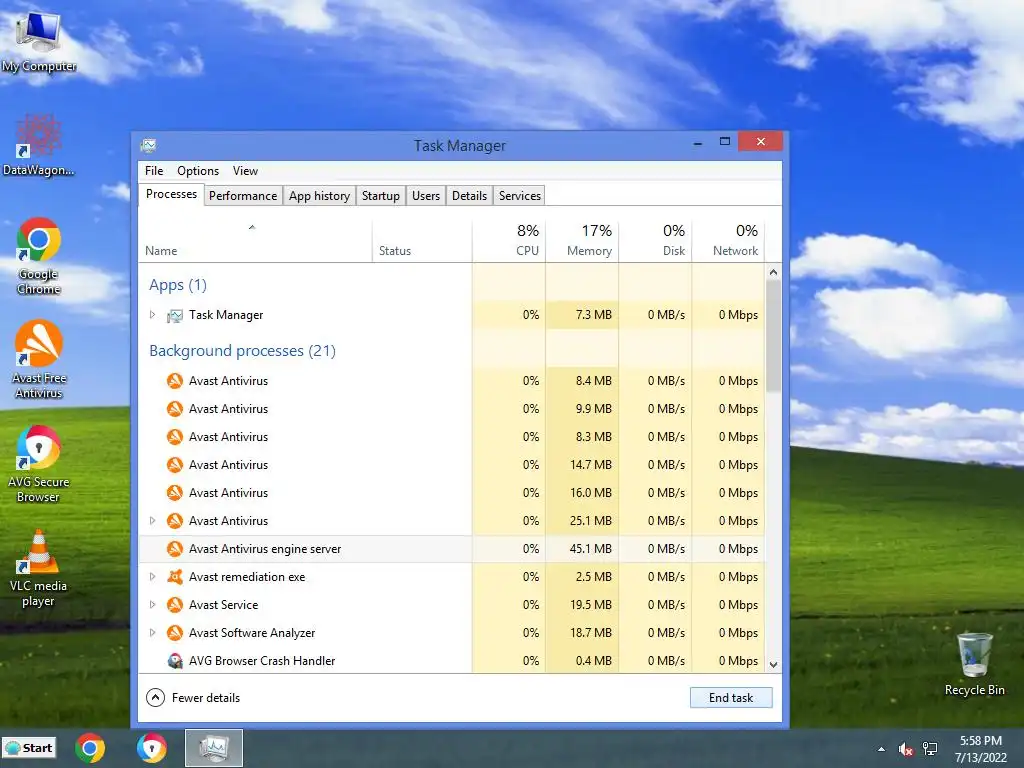Select Avast Antivirus 9.9 MB row
Viewport: 1024px width, 768px height.
point(451,409)
